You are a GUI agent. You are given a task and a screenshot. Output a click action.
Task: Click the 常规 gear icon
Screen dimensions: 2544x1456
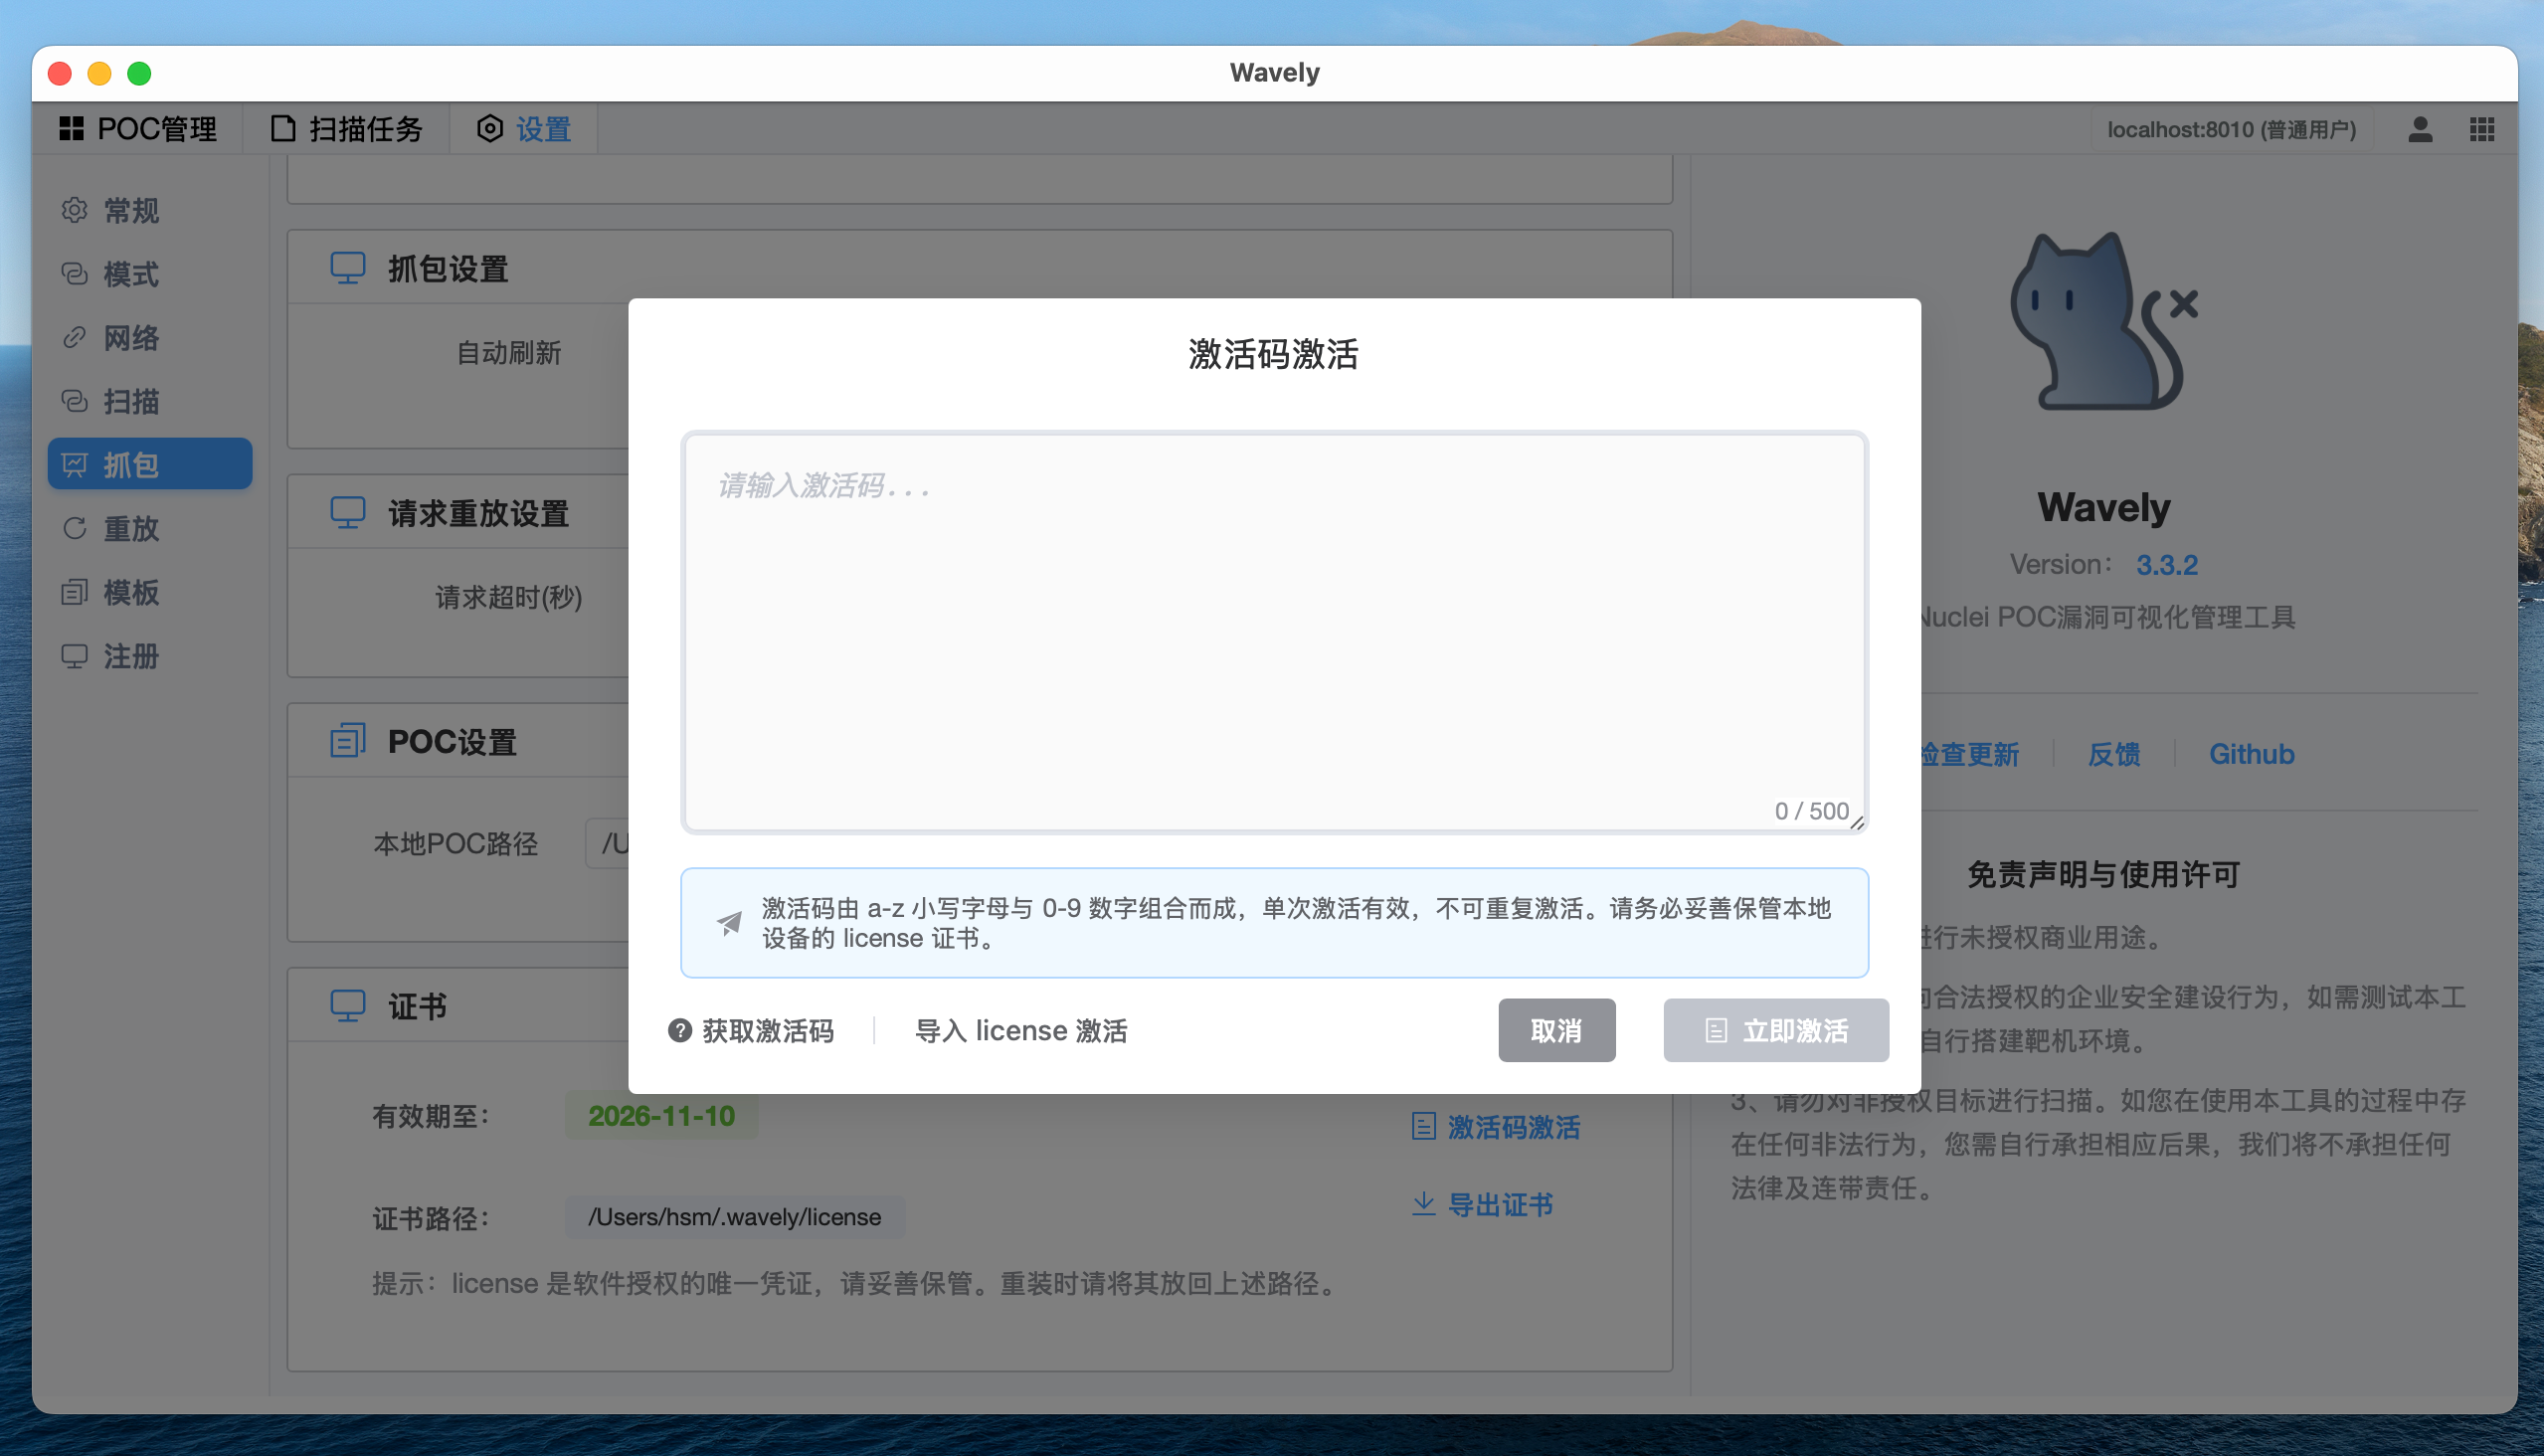click(75, 210)
